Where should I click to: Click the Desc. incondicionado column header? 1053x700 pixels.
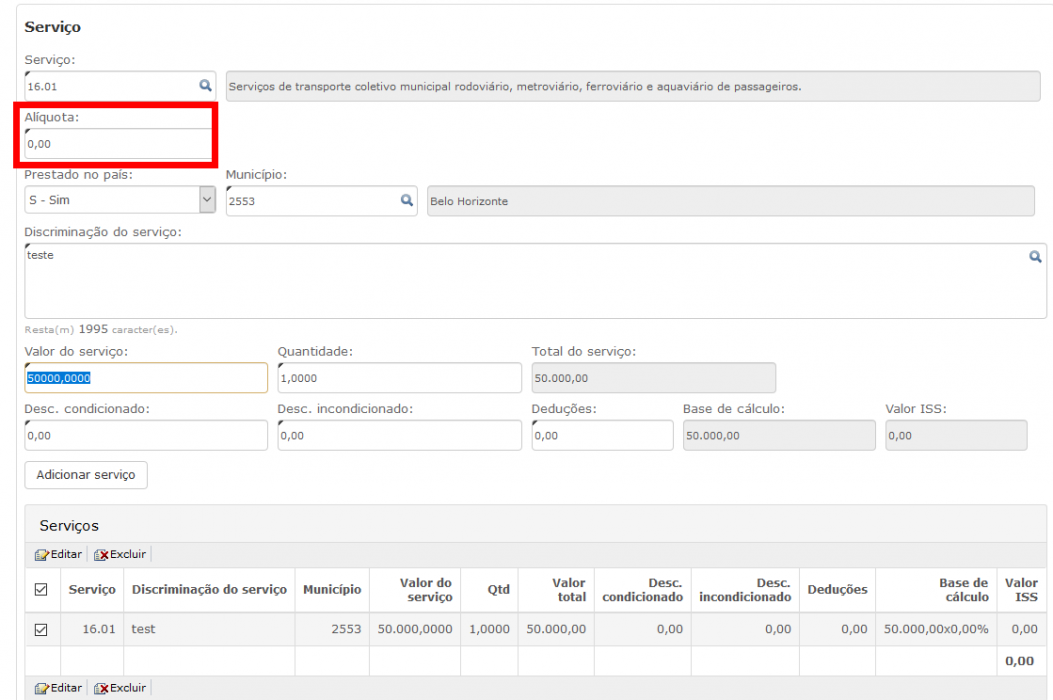pos(745,589)
